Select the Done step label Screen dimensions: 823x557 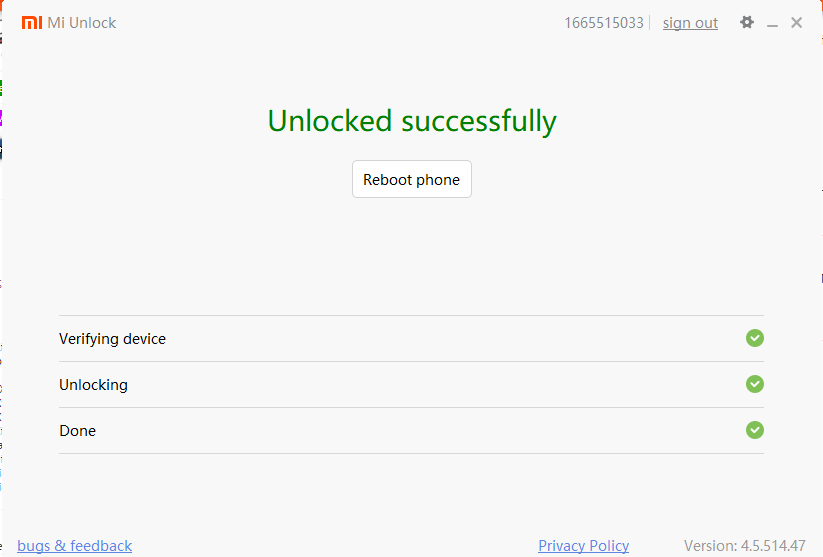click(x=77, y=431)
